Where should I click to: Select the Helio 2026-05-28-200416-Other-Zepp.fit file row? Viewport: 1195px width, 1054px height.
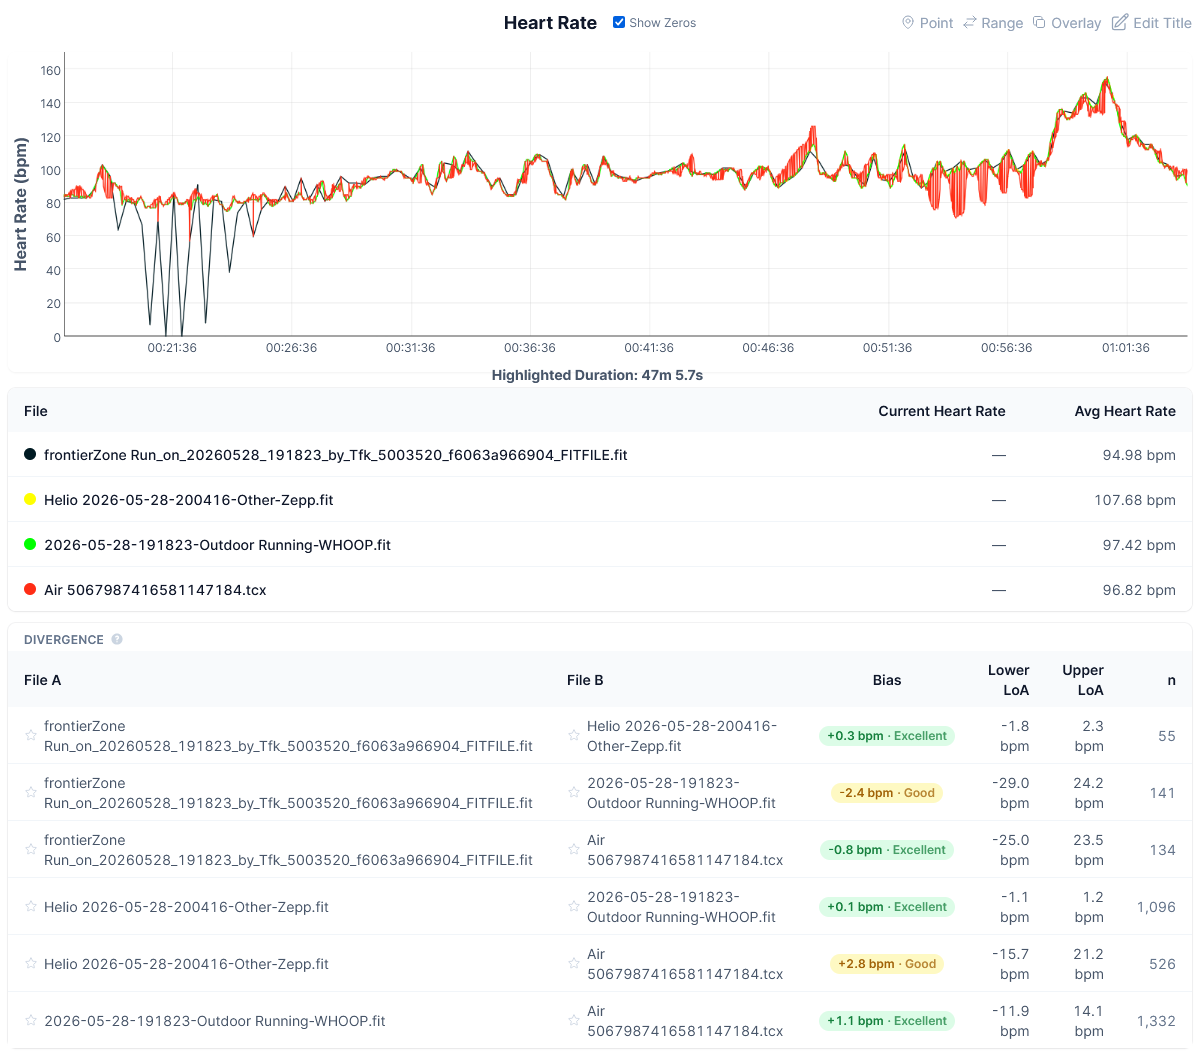[599, 500]
